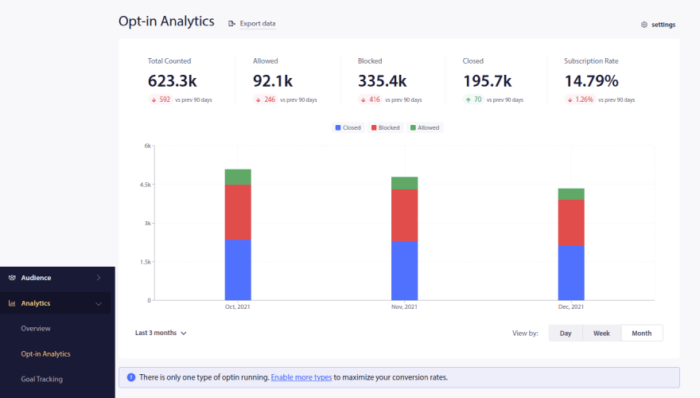This screenshot has width=700, height=398.
Task: Click the blue Closed segment of Dec bar
Action: tap(571, 273)
